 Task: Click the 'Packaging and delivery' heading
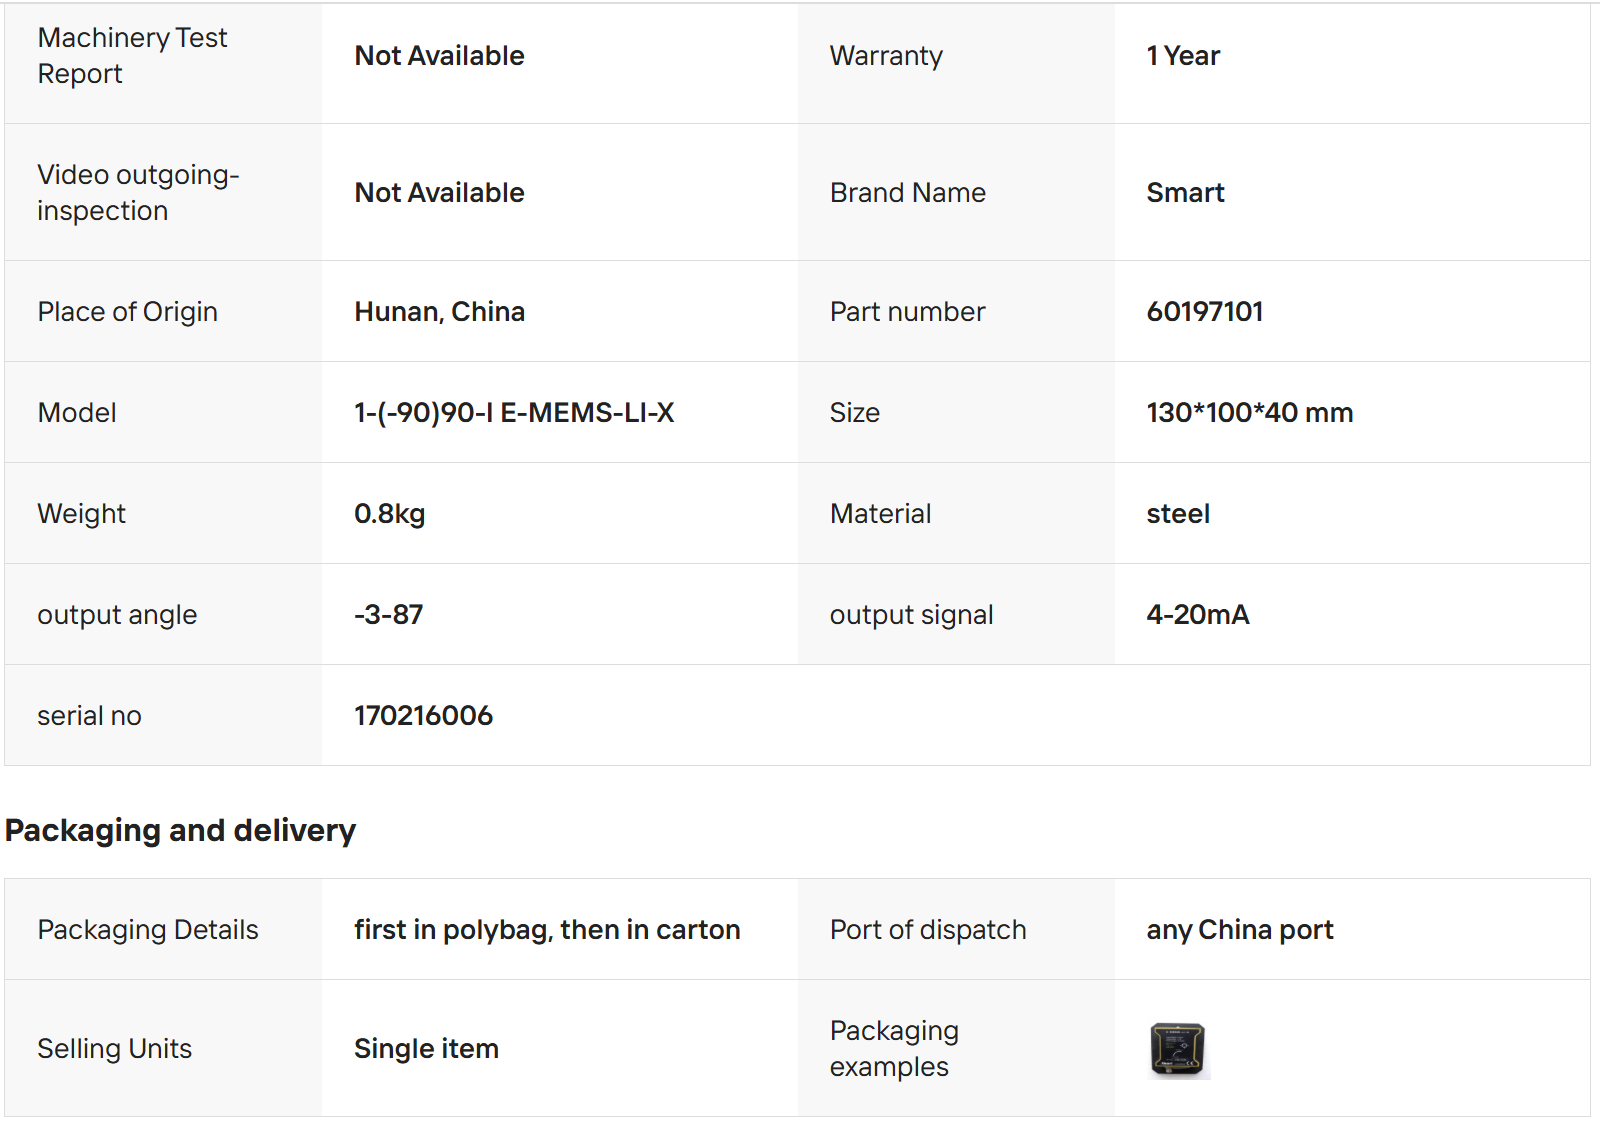[x=180, y=830]
